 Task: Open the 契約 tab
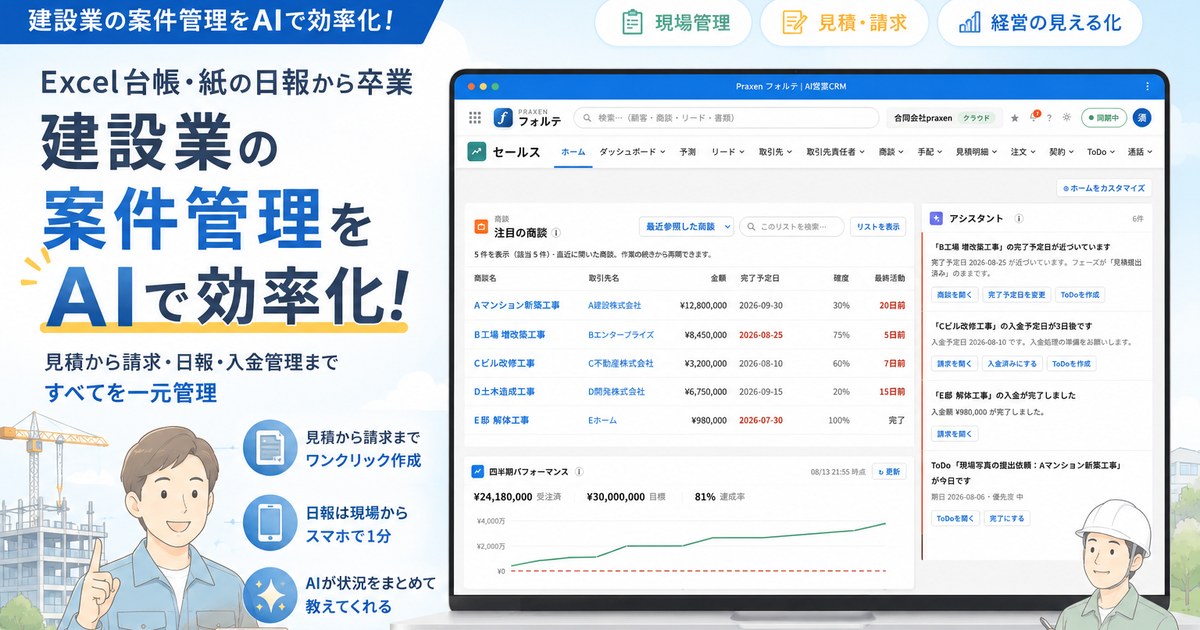click(x=1062, y=152)
